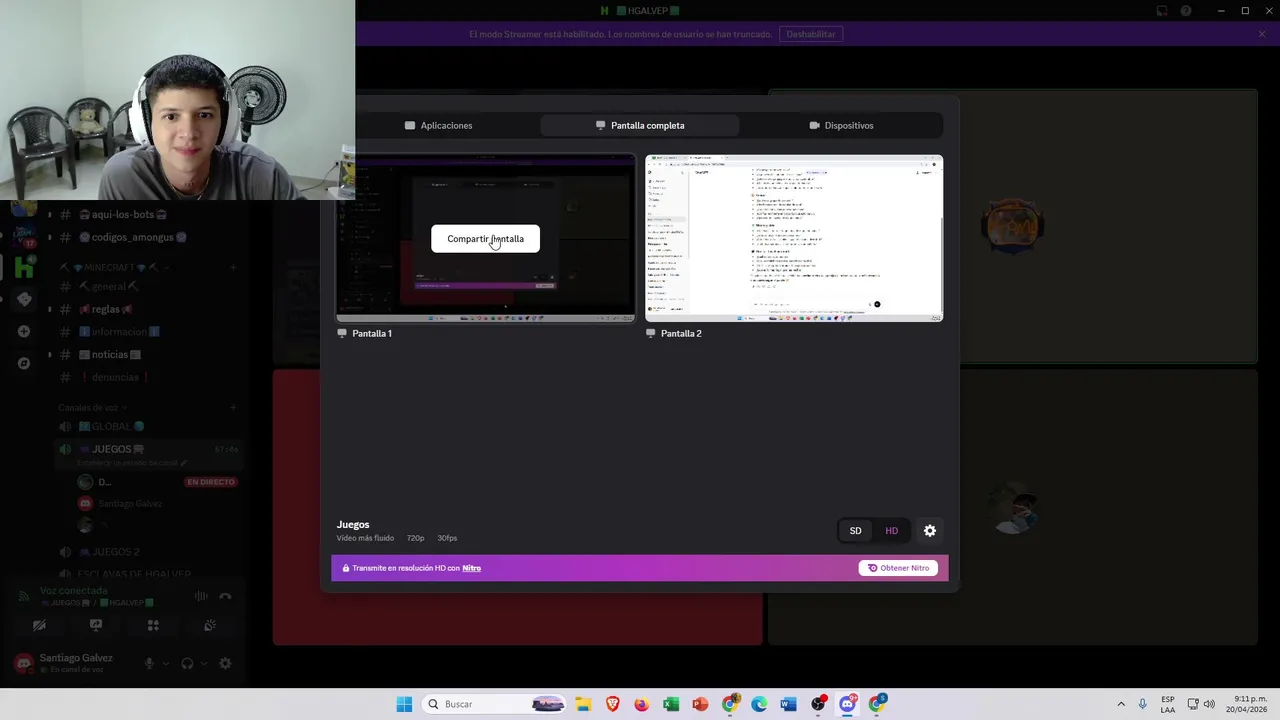Dismiss the Streamer mode notice

1262,34
